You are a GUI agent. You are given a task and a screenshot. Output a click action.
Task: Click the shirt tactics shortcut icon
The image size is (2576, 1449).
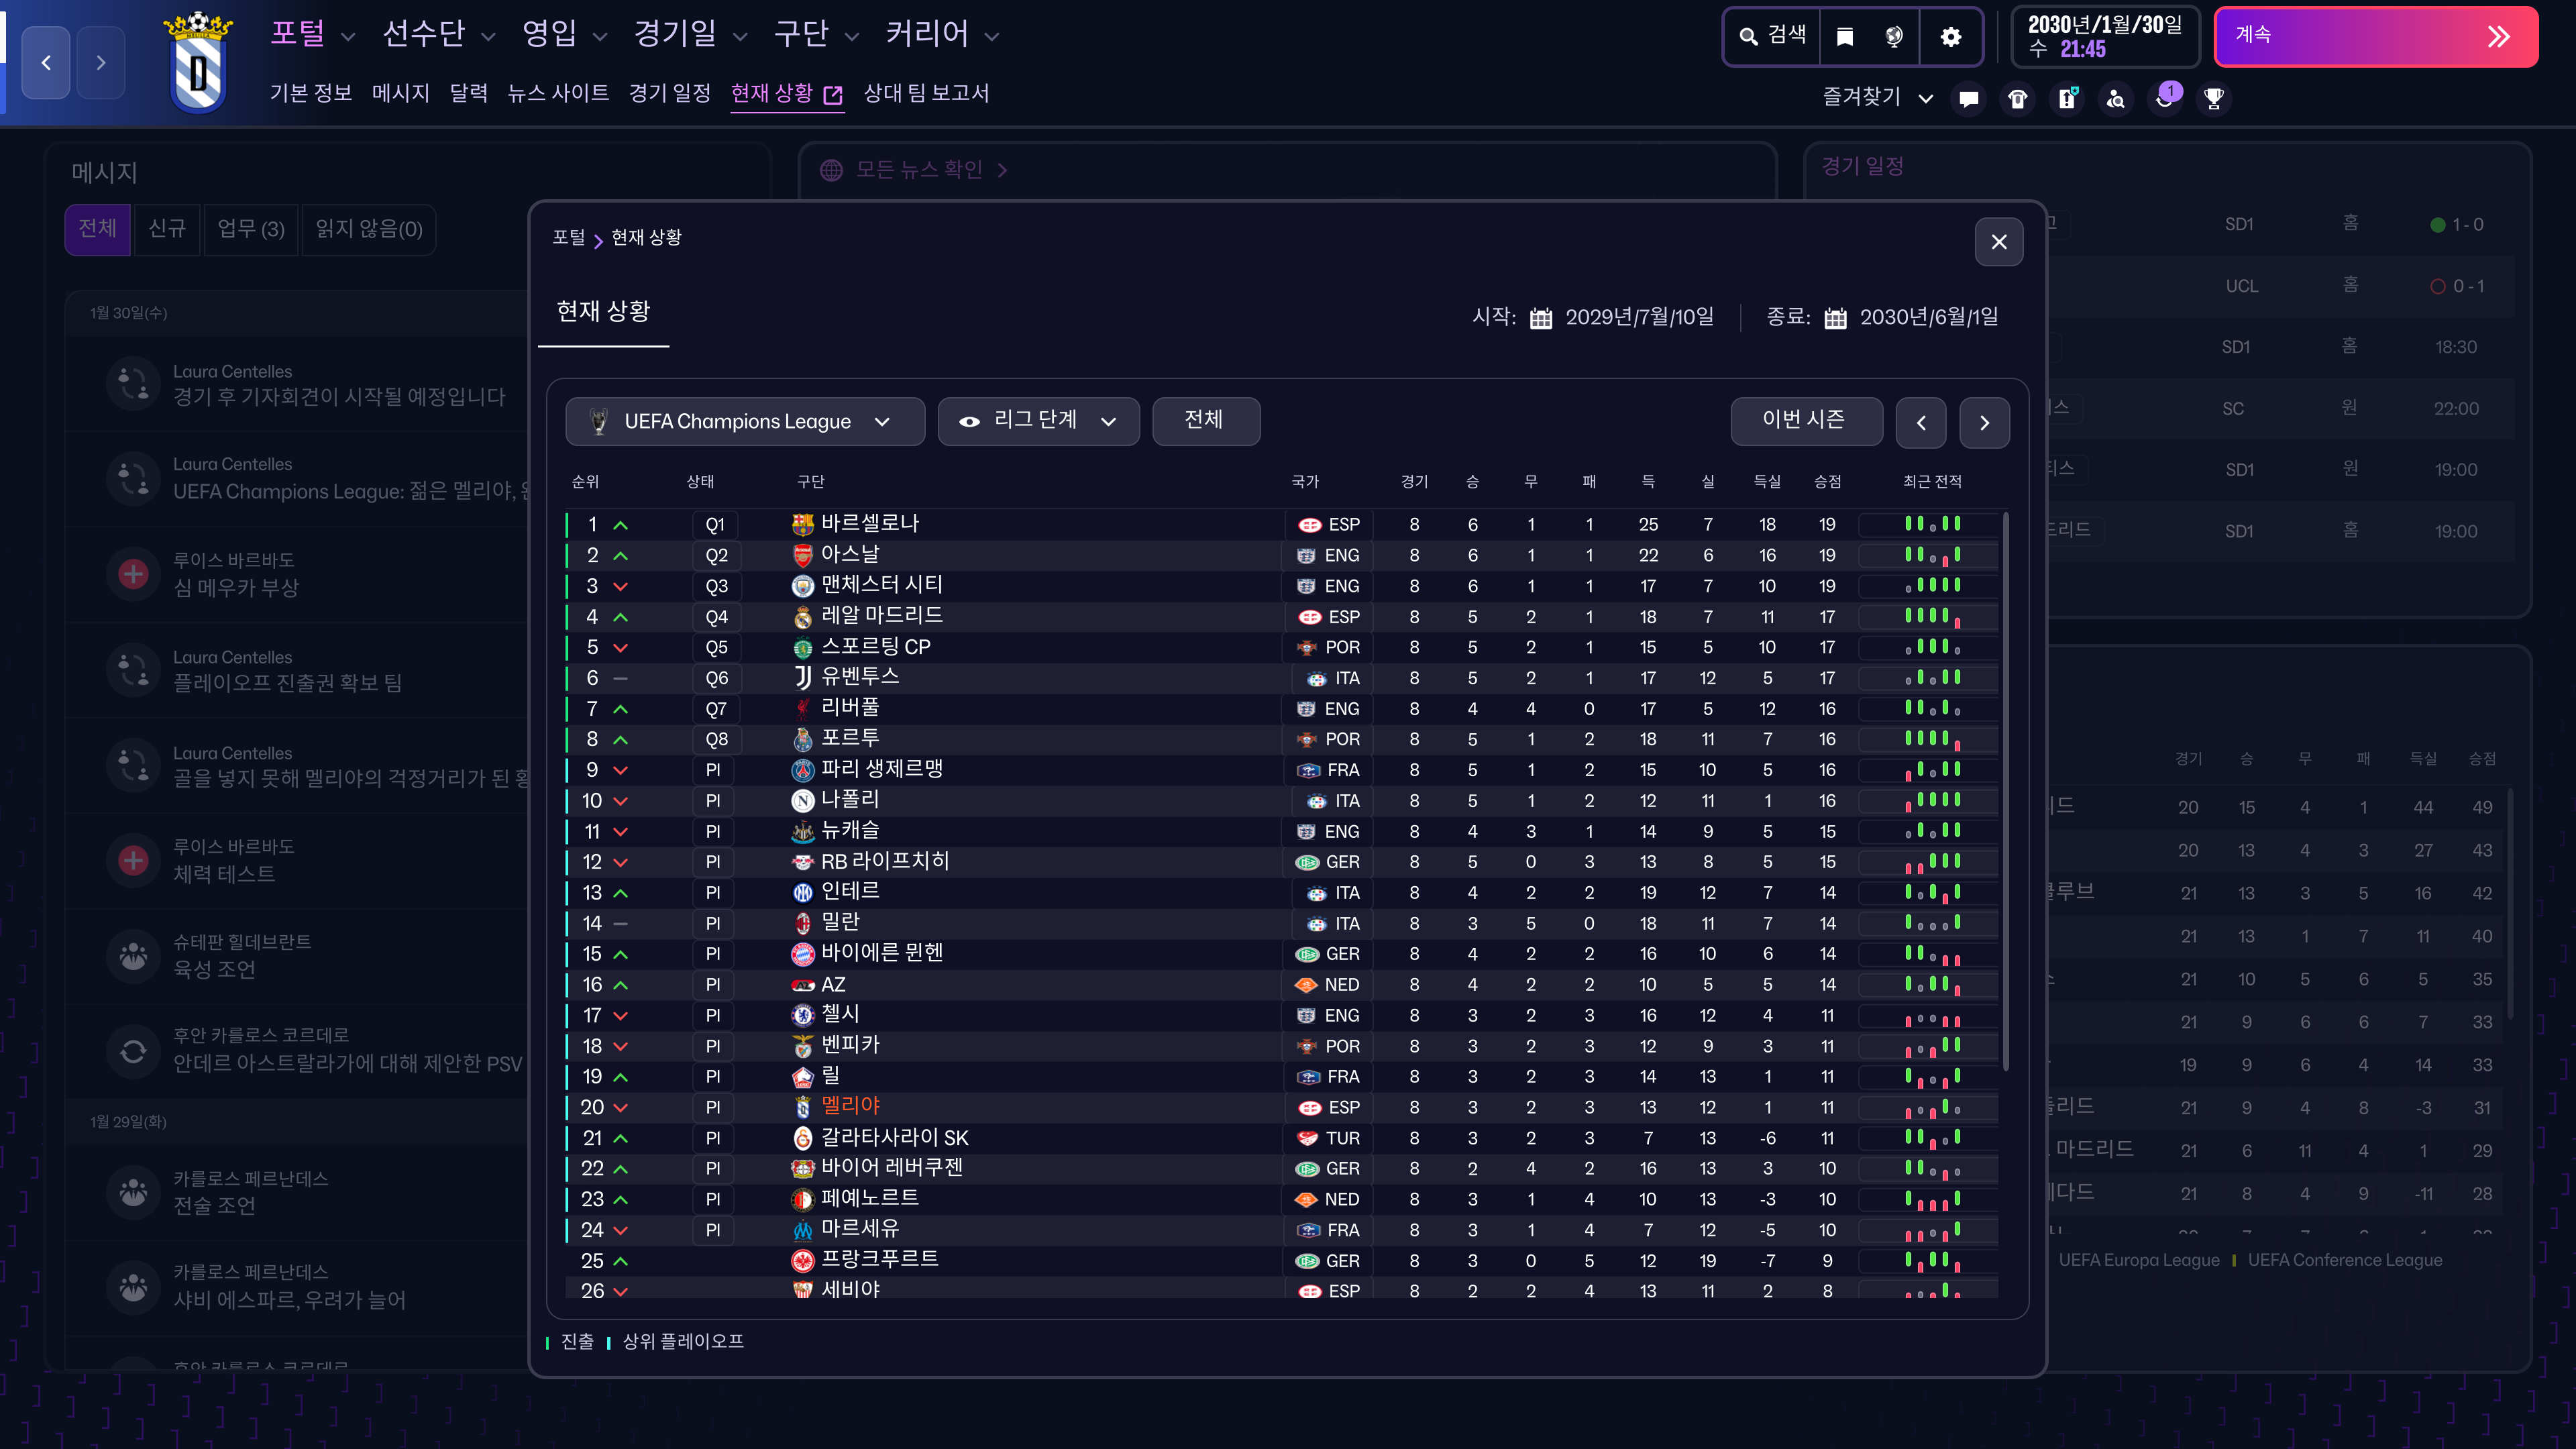click(x=2018, y=98)
